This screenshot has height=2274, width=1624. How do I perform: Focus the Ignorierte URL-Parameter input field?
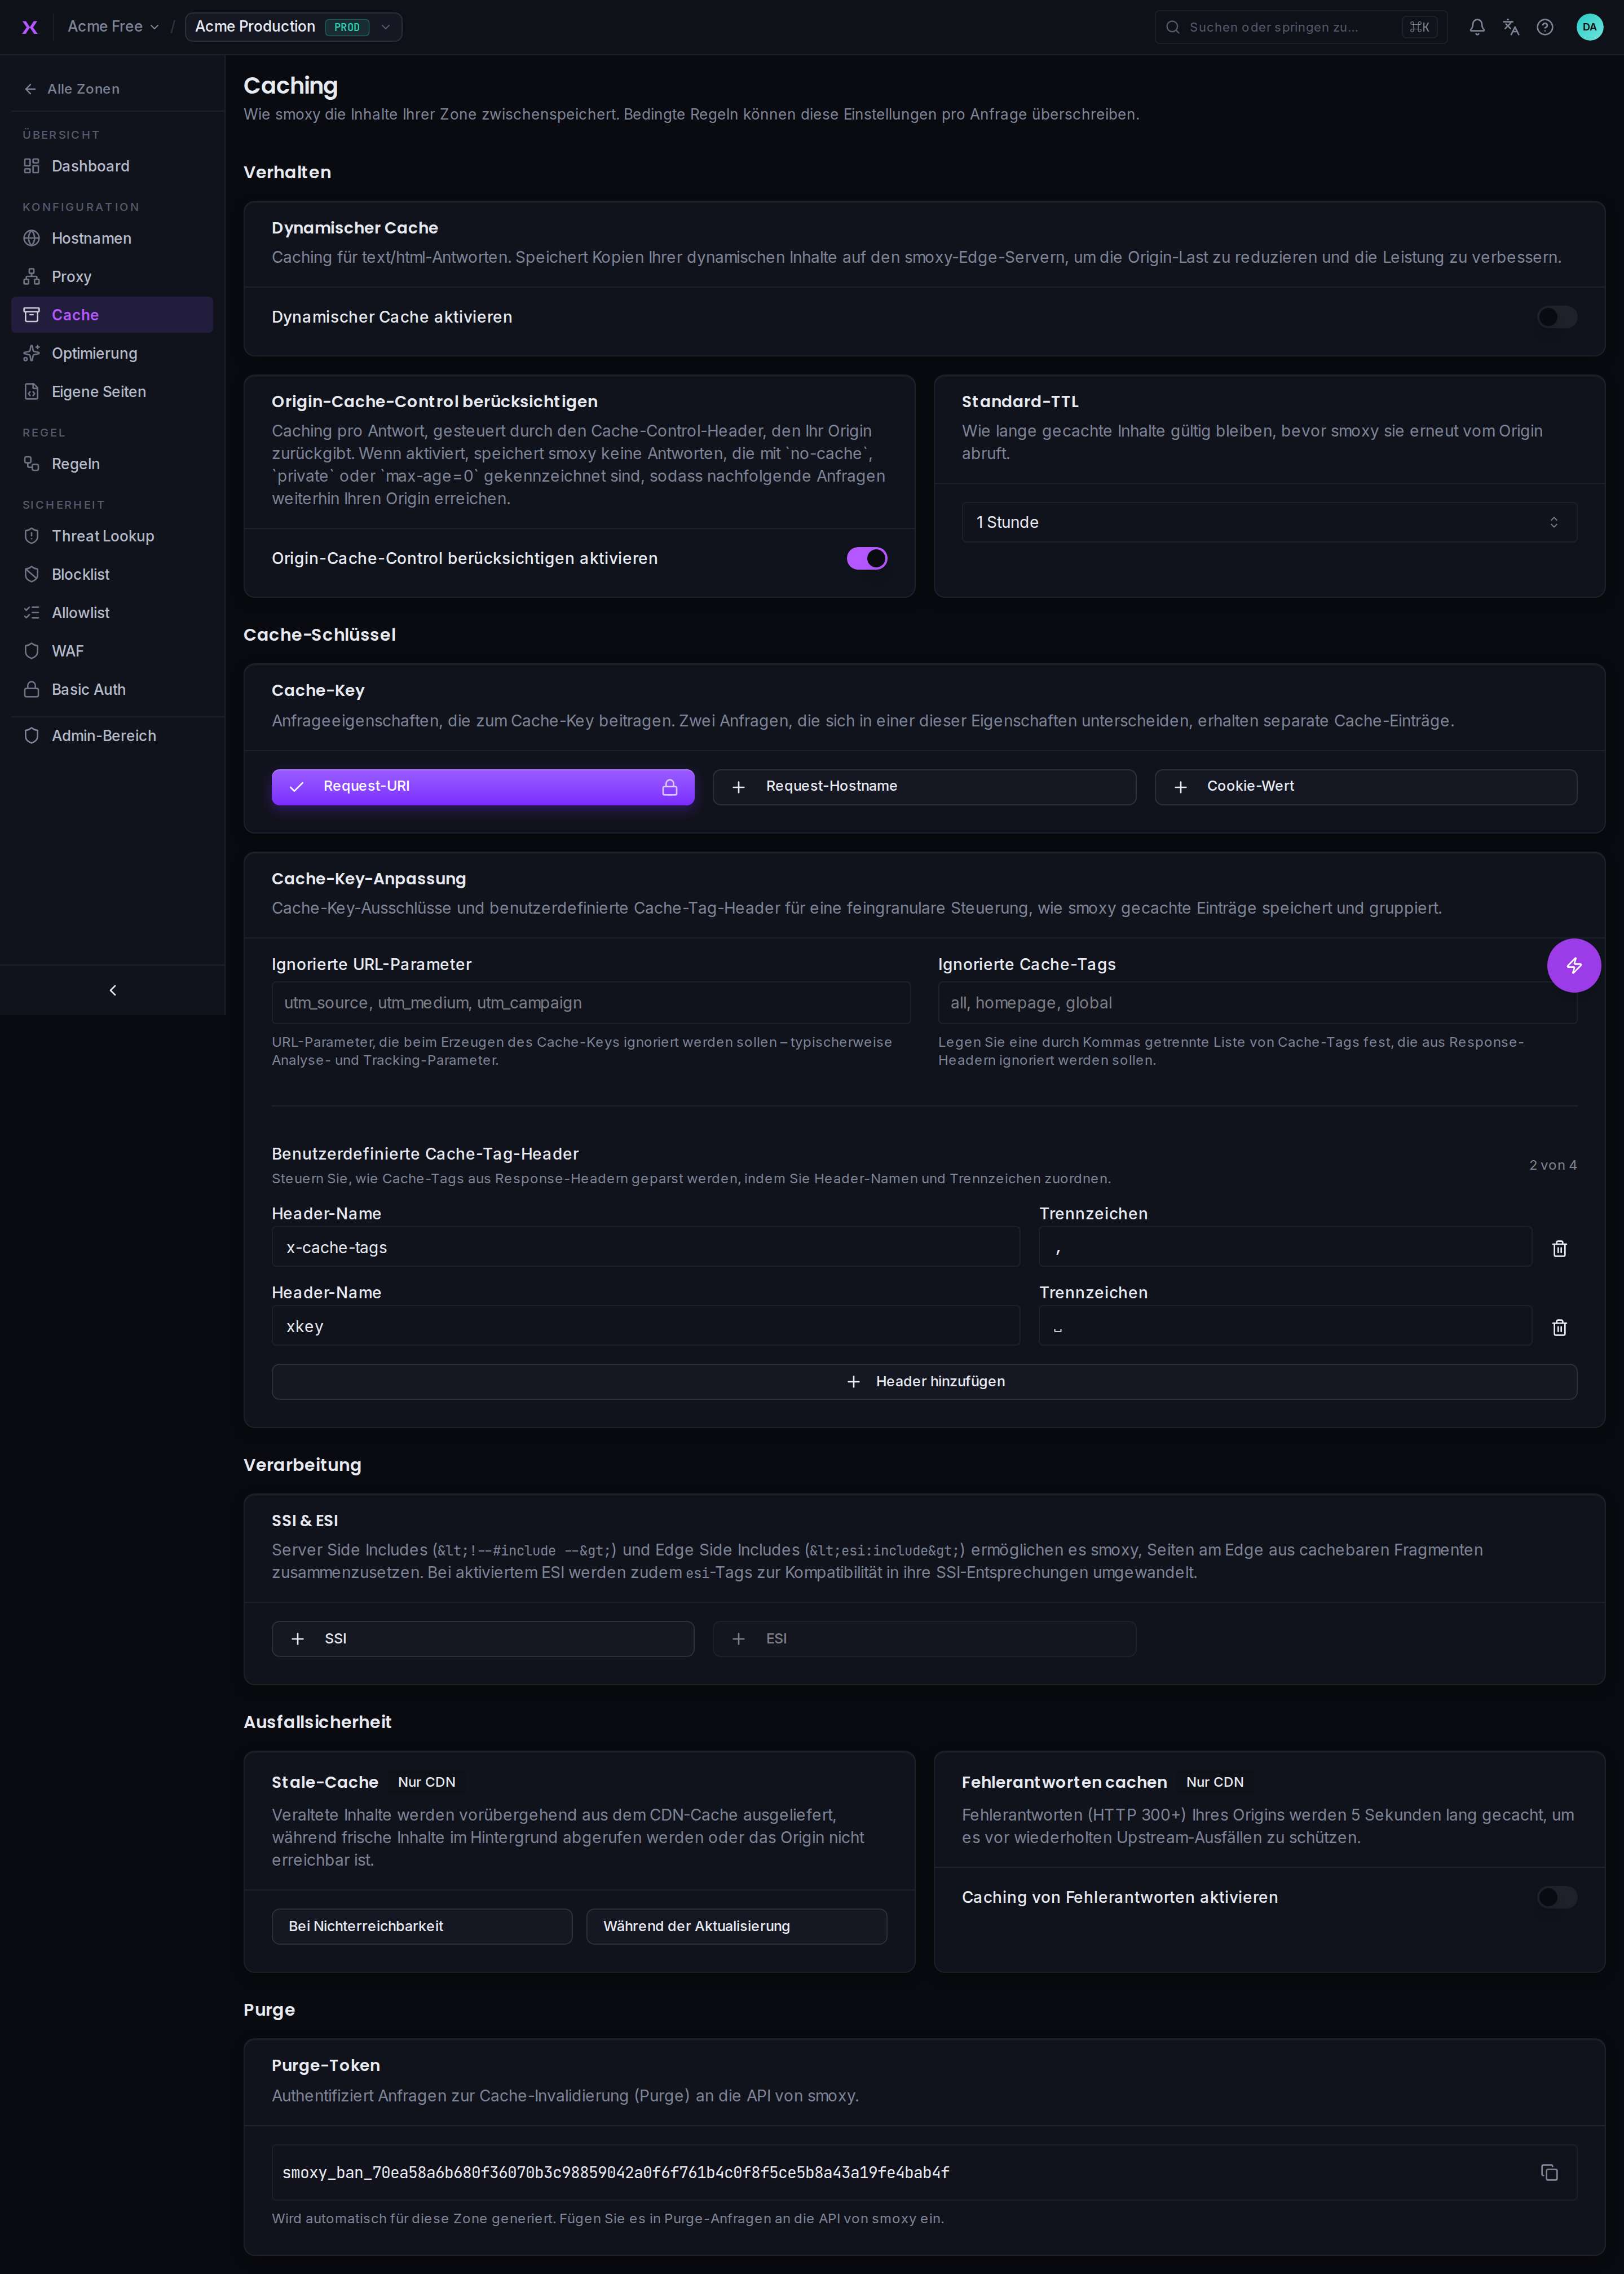pos(591,1003)
